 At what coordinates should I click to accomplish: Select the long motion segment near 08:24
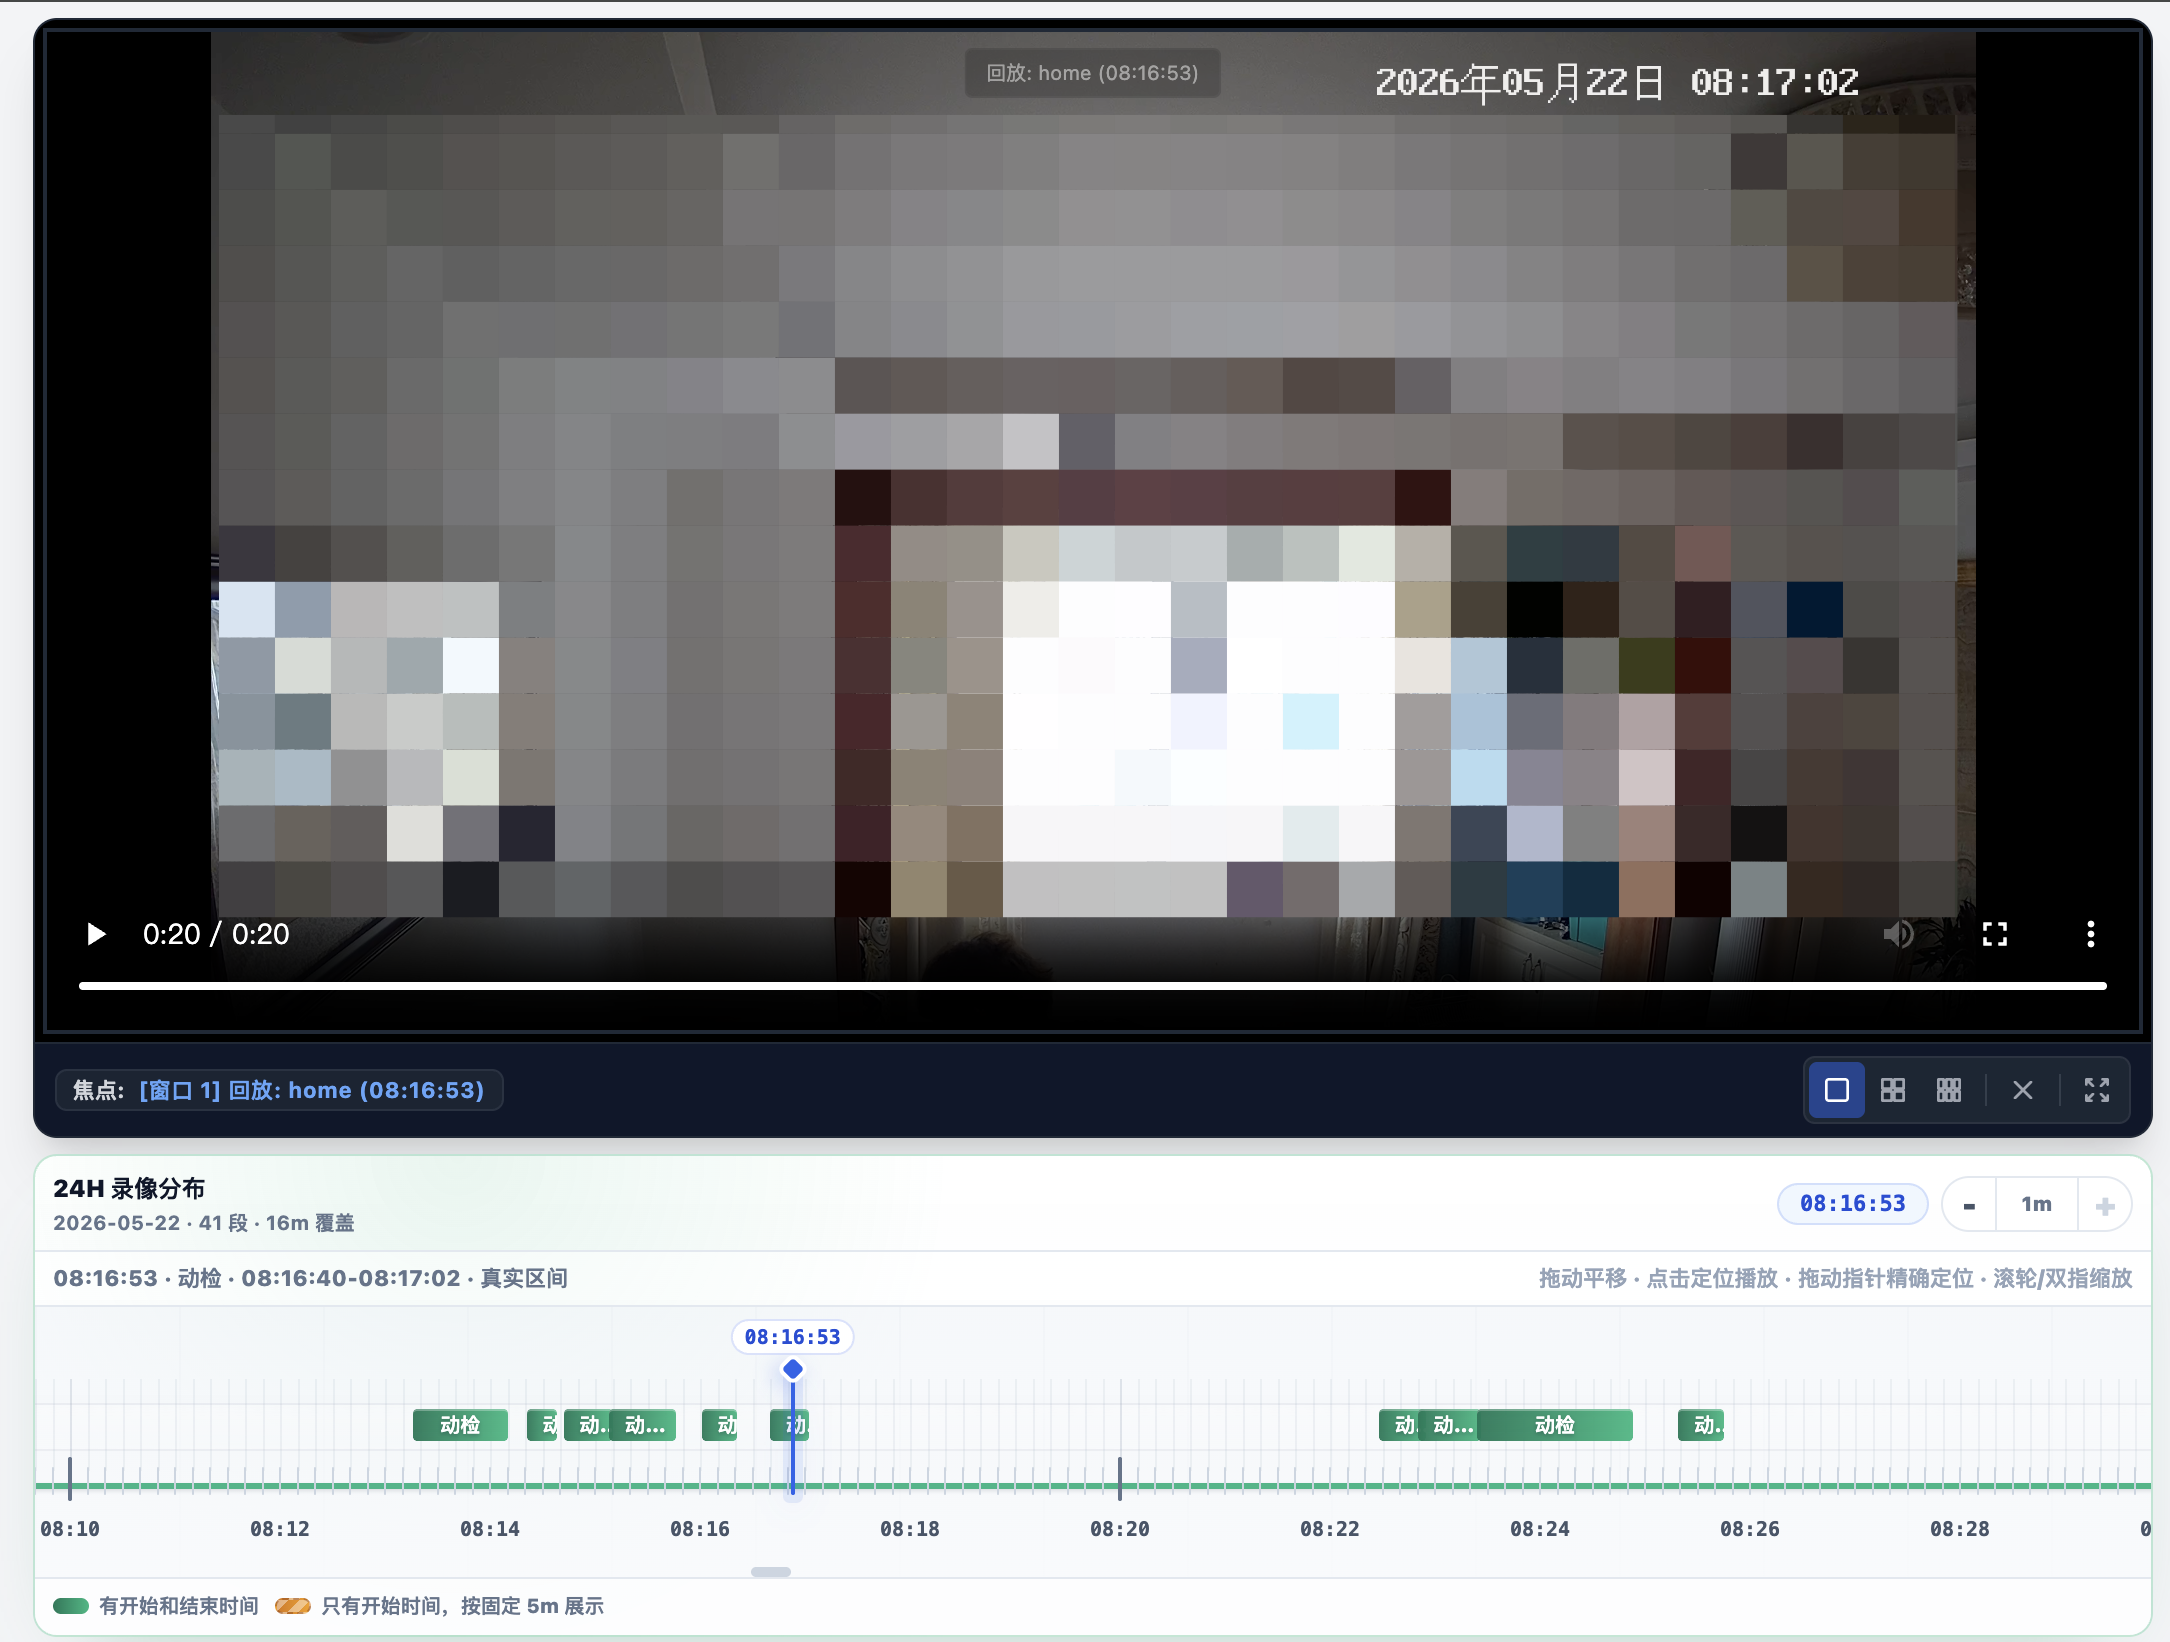point(1555,1425)
